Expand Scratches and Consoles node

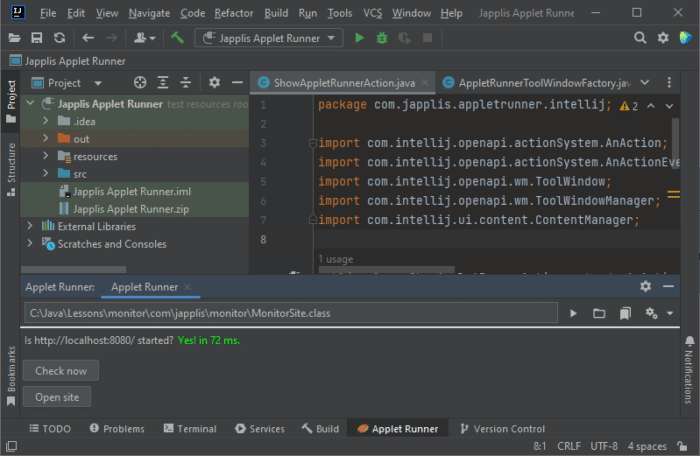coord(30,243)
